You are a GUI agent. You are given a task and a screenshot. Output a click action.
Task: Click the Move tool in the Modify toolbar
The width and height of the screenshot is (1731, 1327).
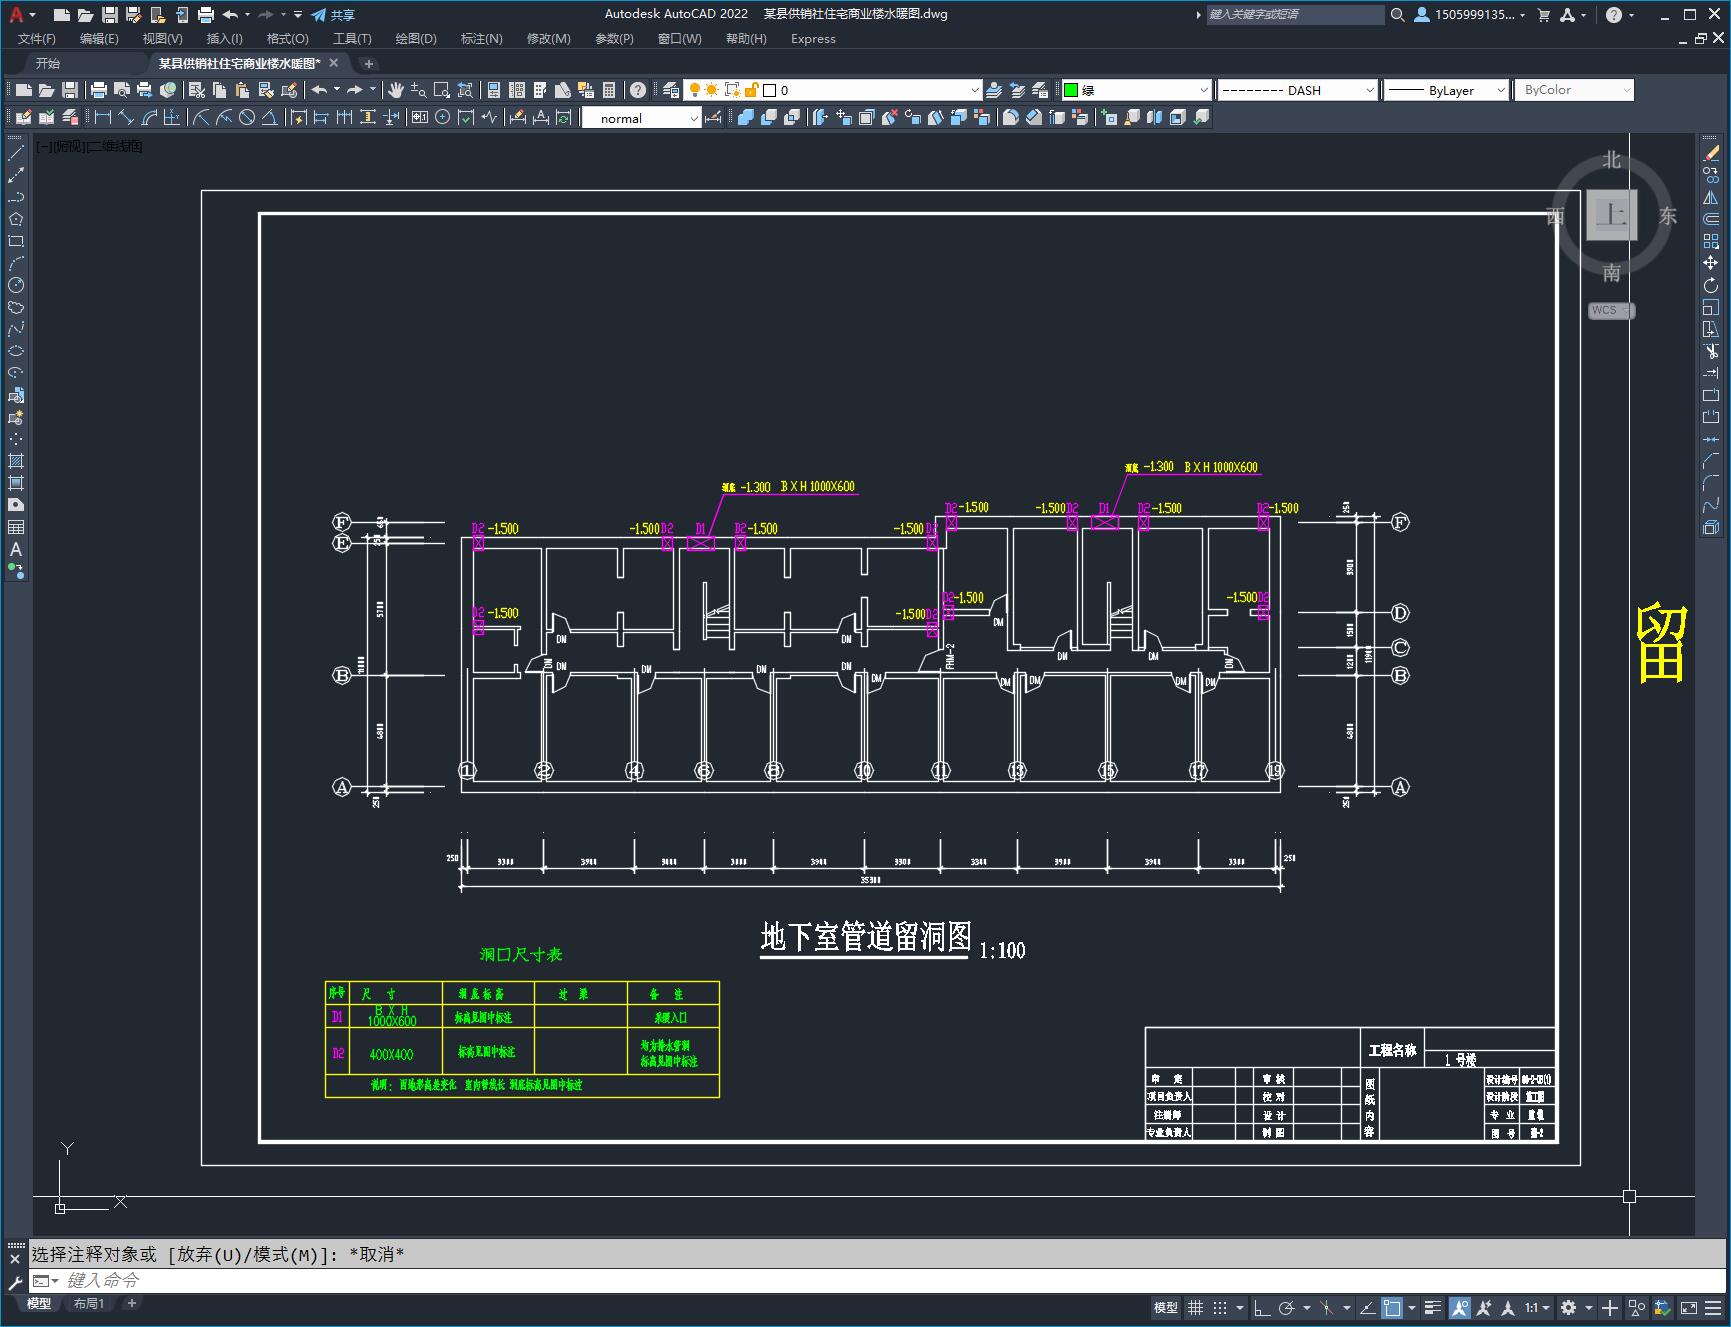click(x=1711, y=263)
